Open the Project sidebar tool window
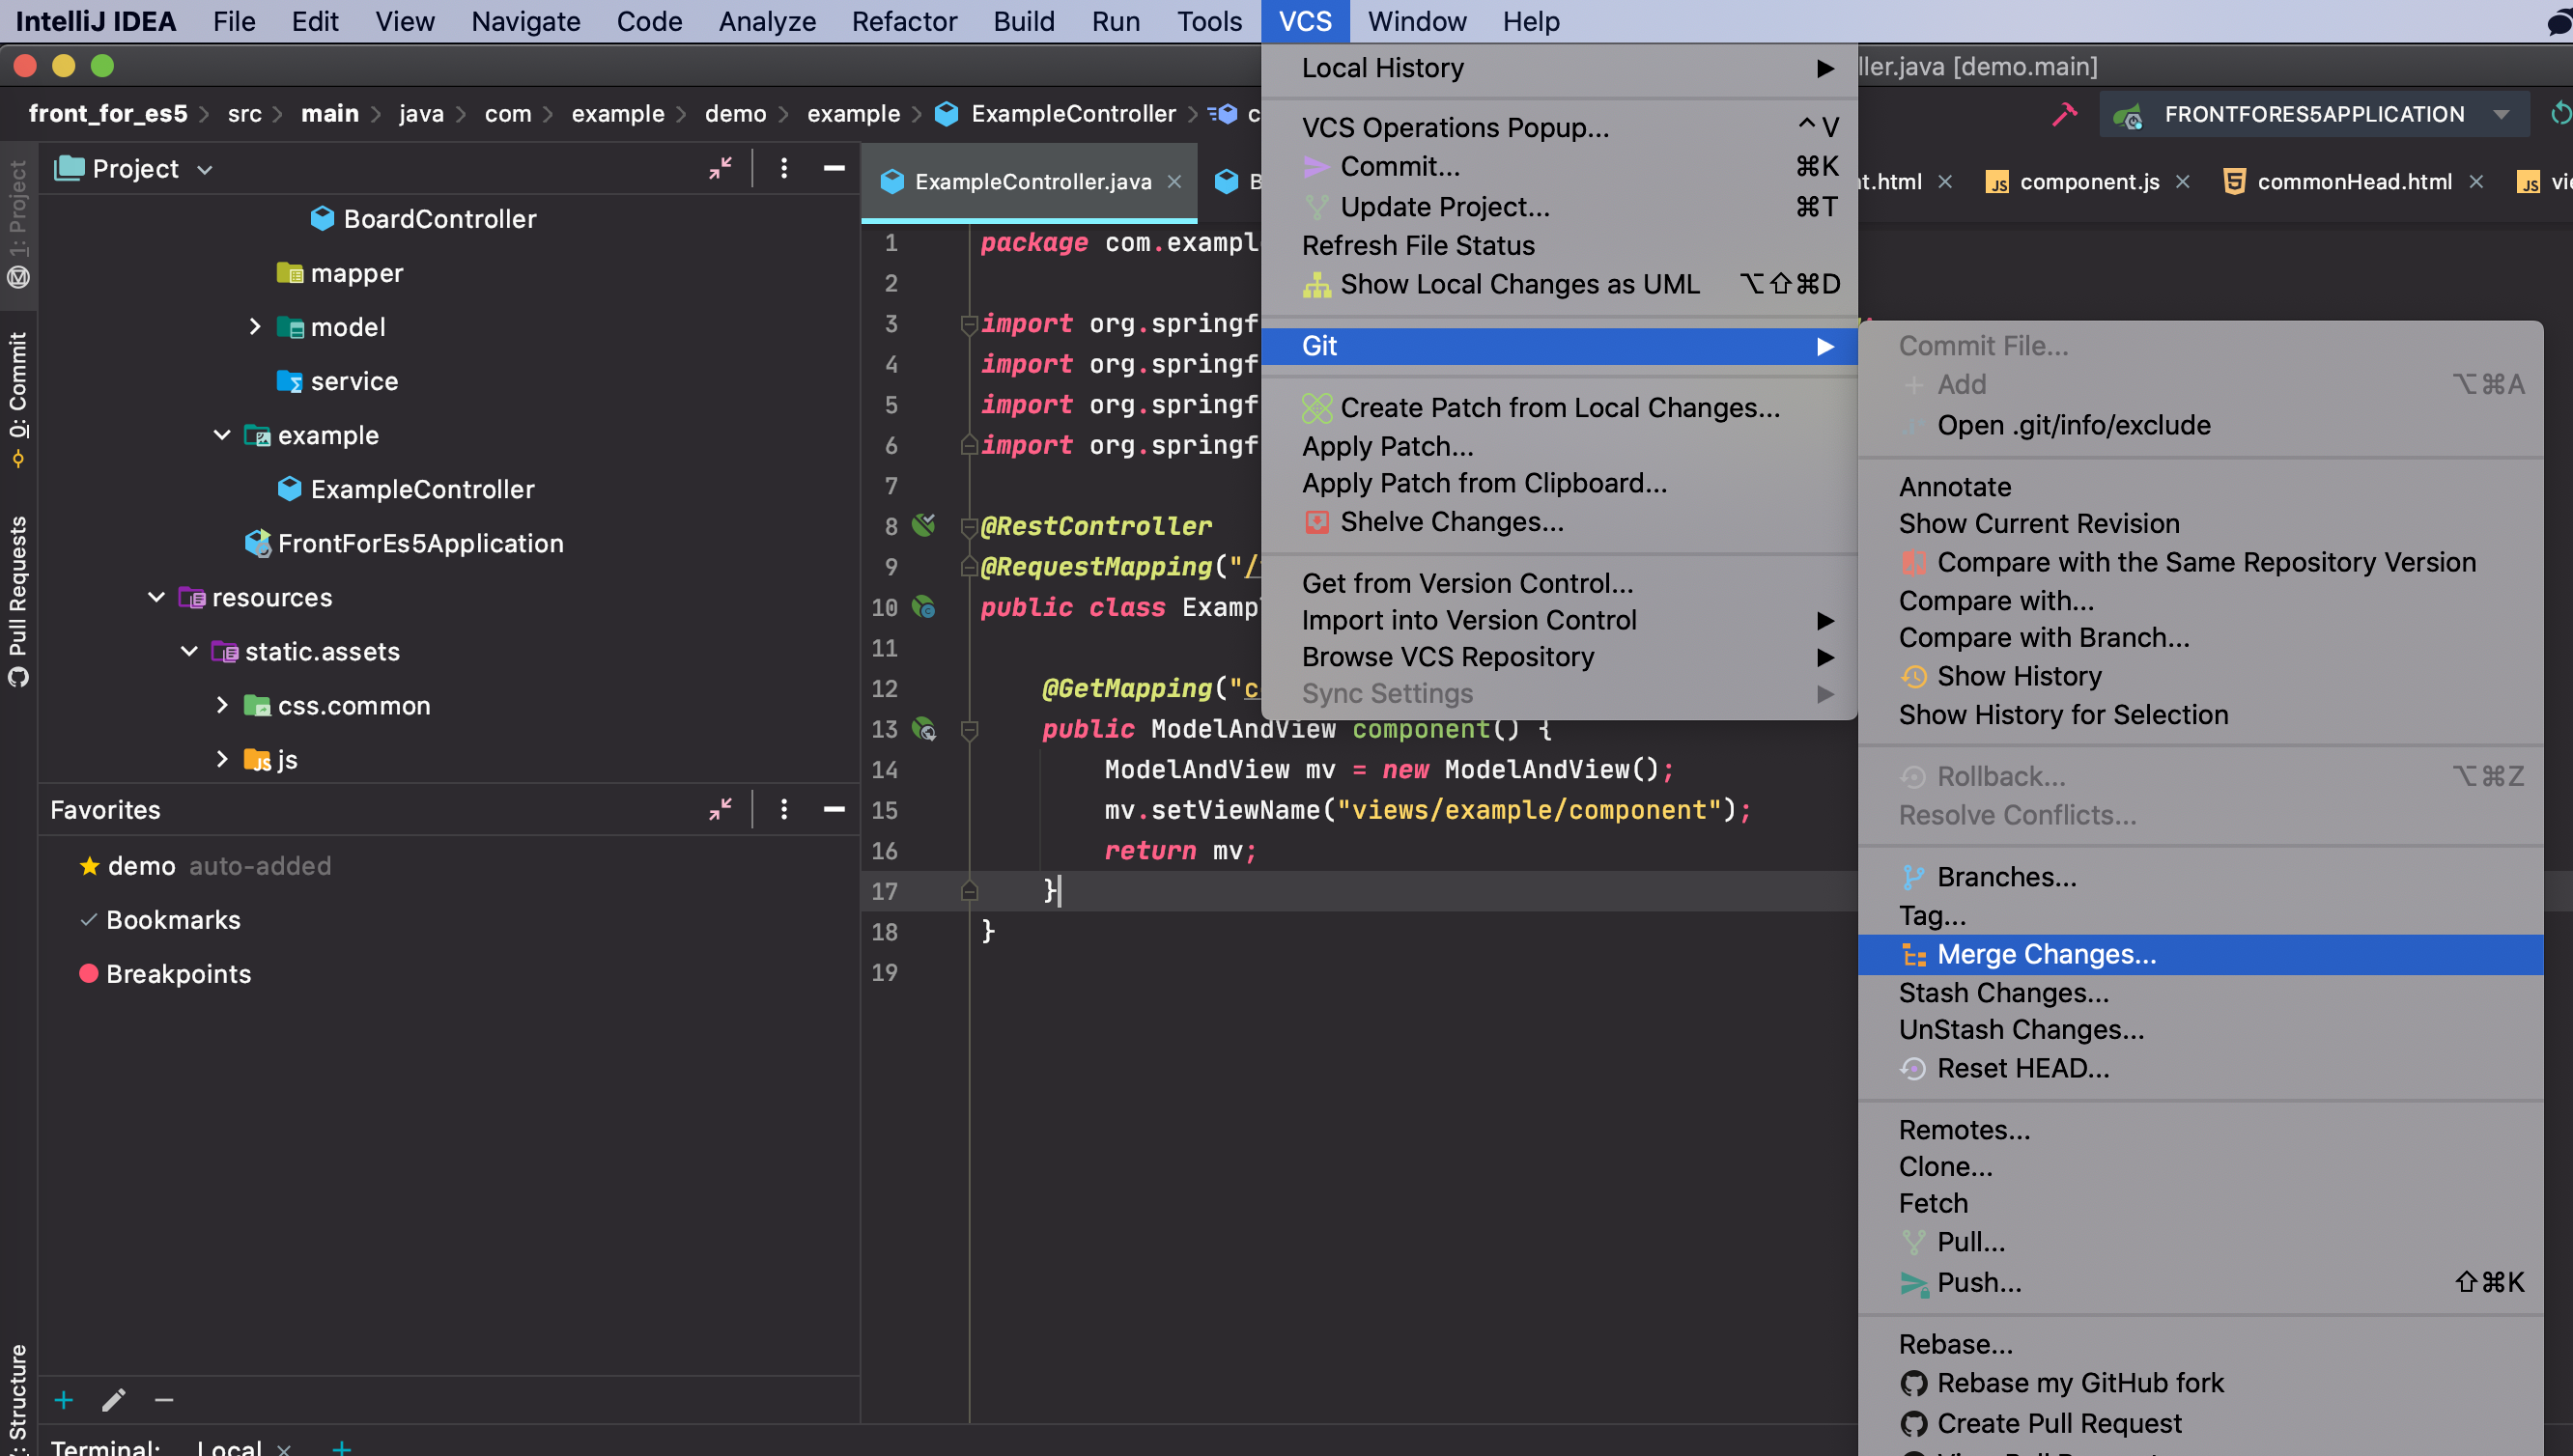Image resolution: width=2573 pixels, height=1456 pixels. (x=18, y=224)
